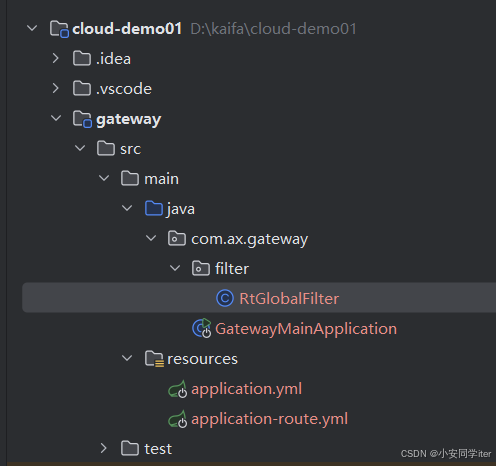
Task: Collapse the filter package chevron
Action: tap(175, 268)
